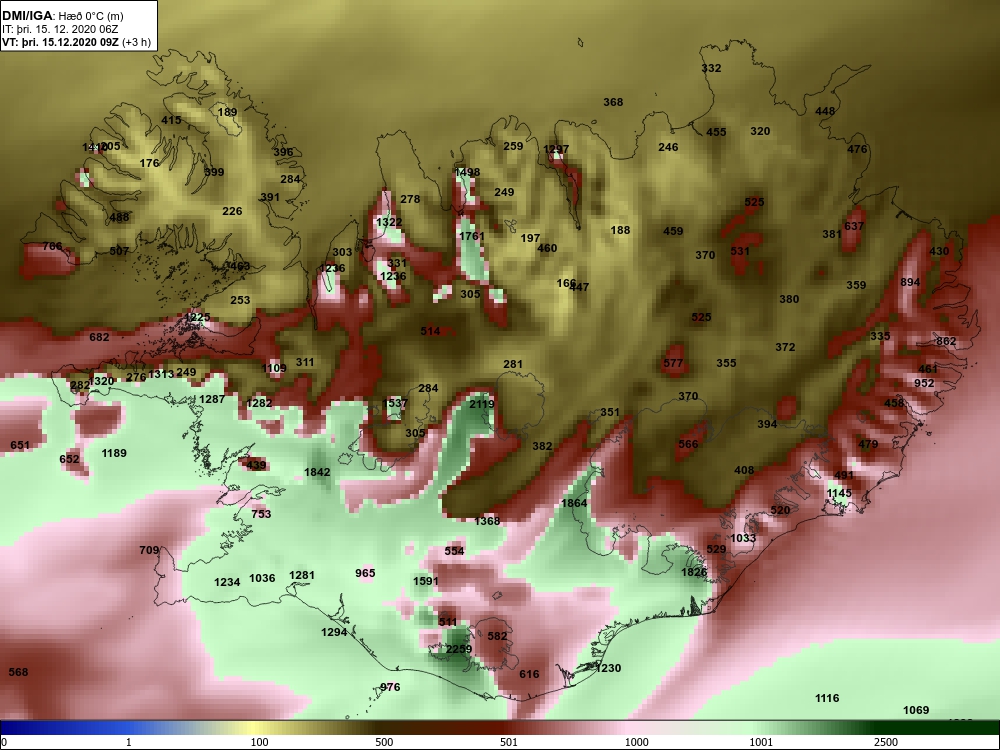Screen dimensions: 1000x750
Task: Click the 682 label
Action: click(x=99, y=337)
